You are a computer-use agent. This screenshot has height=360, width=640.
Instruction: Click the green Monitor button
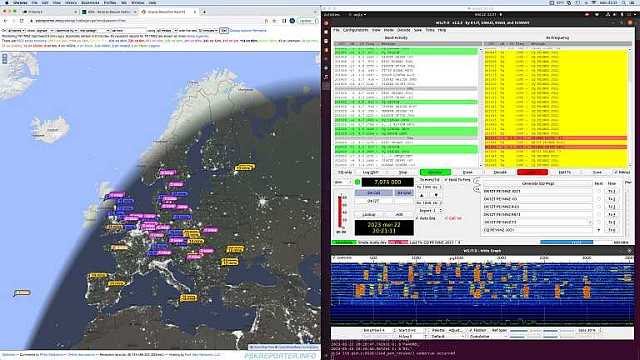(x=435, y=173)
